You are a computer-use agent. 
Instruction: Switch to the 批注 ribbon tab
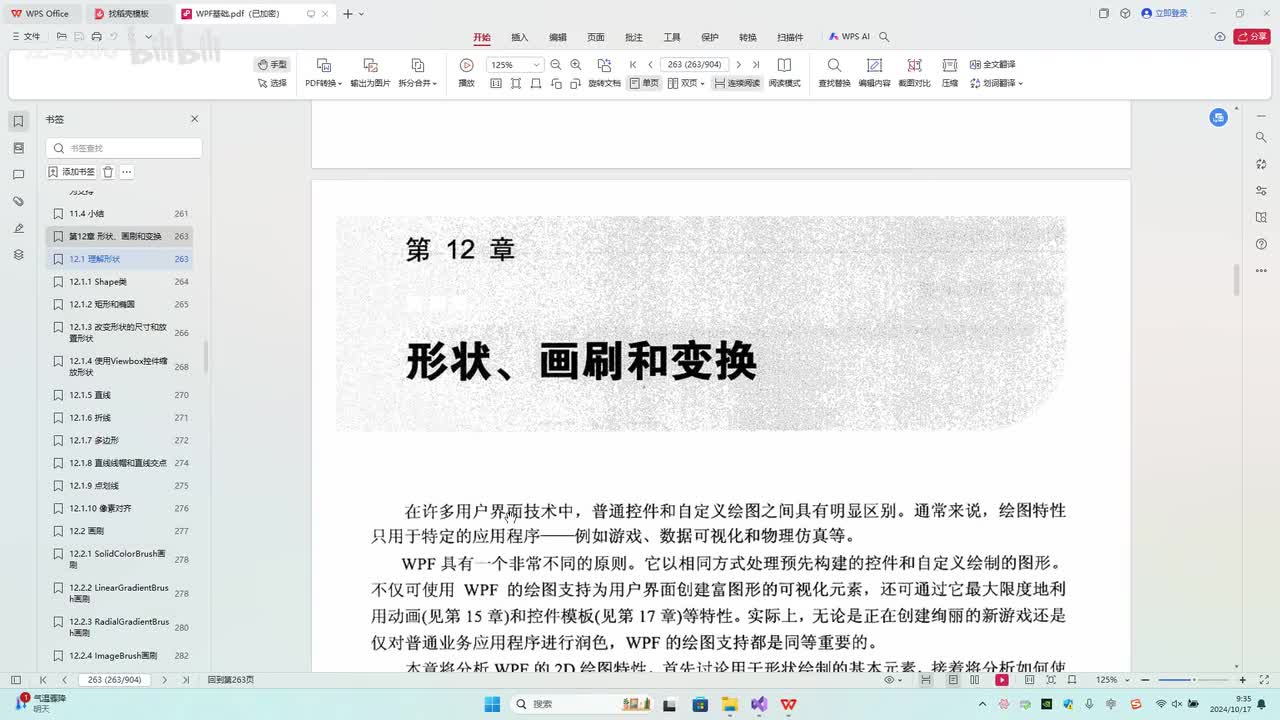point(634,37)
